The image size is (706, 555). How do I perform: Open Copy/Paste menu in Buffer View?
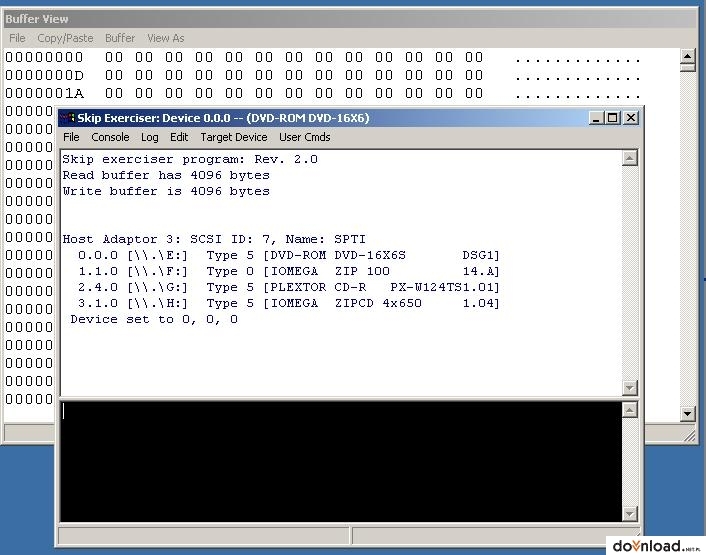click(x=65, y=38)
